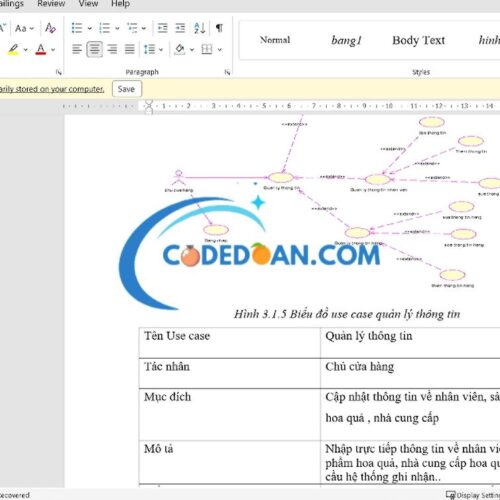
Task: Click the 'Recovered' status bar text
Action: [x=15, y=495]
